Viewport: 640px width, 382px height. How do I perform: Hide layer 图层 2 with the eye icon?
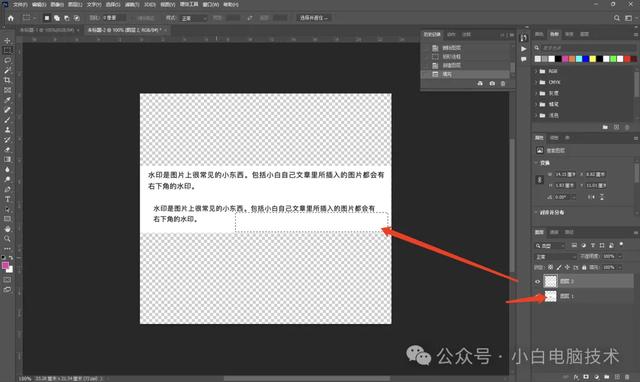[538, 281]
